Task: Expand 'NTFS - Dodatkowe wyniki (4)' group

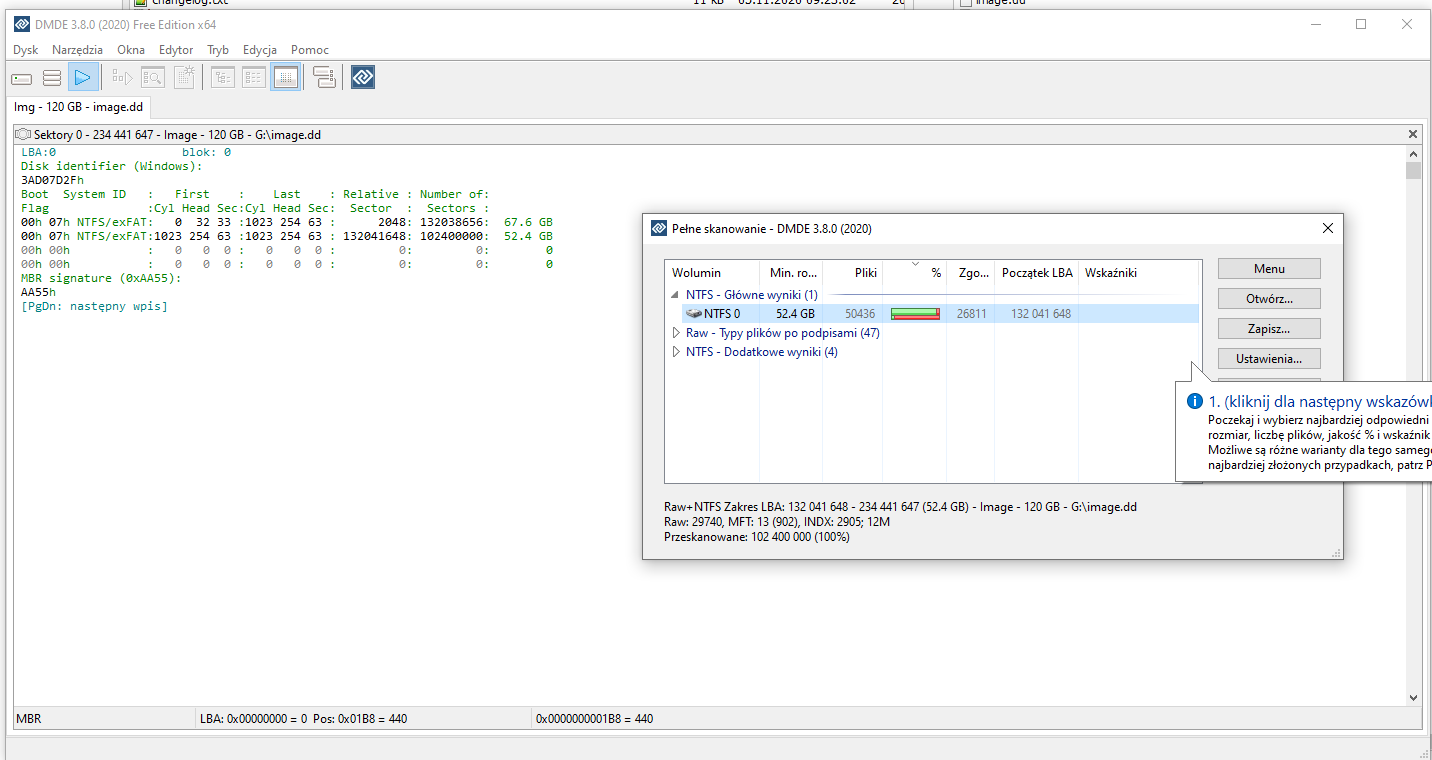Action: pos(676,352)
